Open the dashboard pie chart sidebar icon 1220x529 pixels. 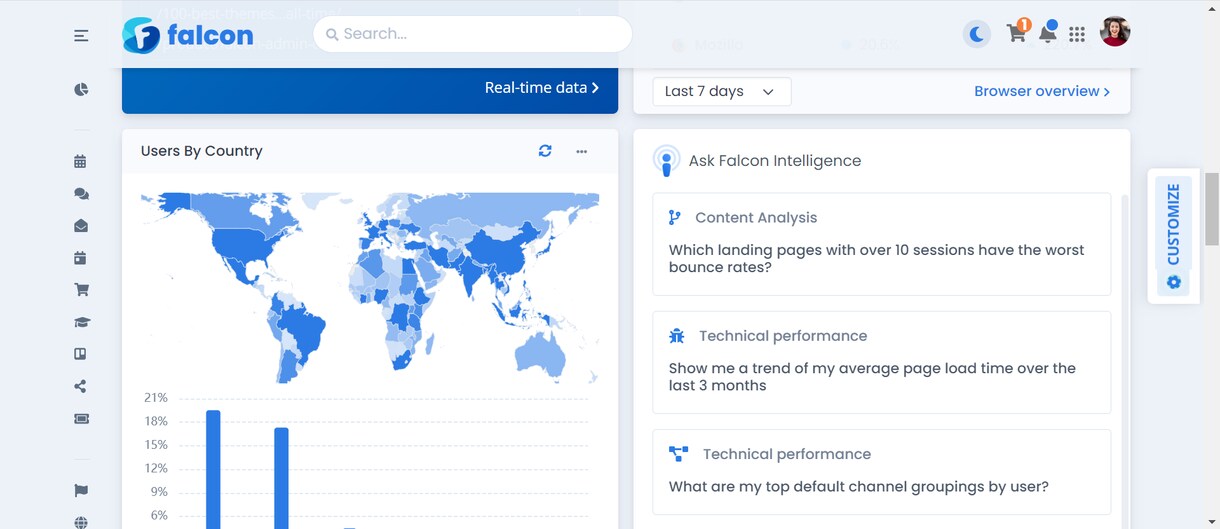point(81,89)
